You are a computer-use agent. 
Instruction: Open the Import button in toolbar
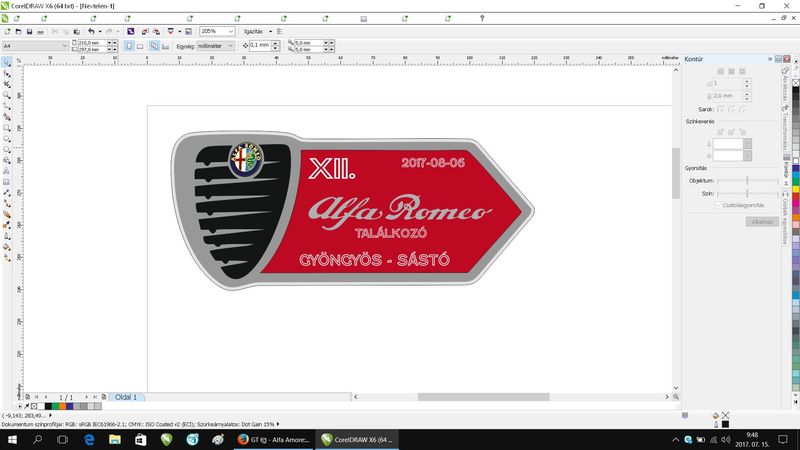tap(145, 32)
